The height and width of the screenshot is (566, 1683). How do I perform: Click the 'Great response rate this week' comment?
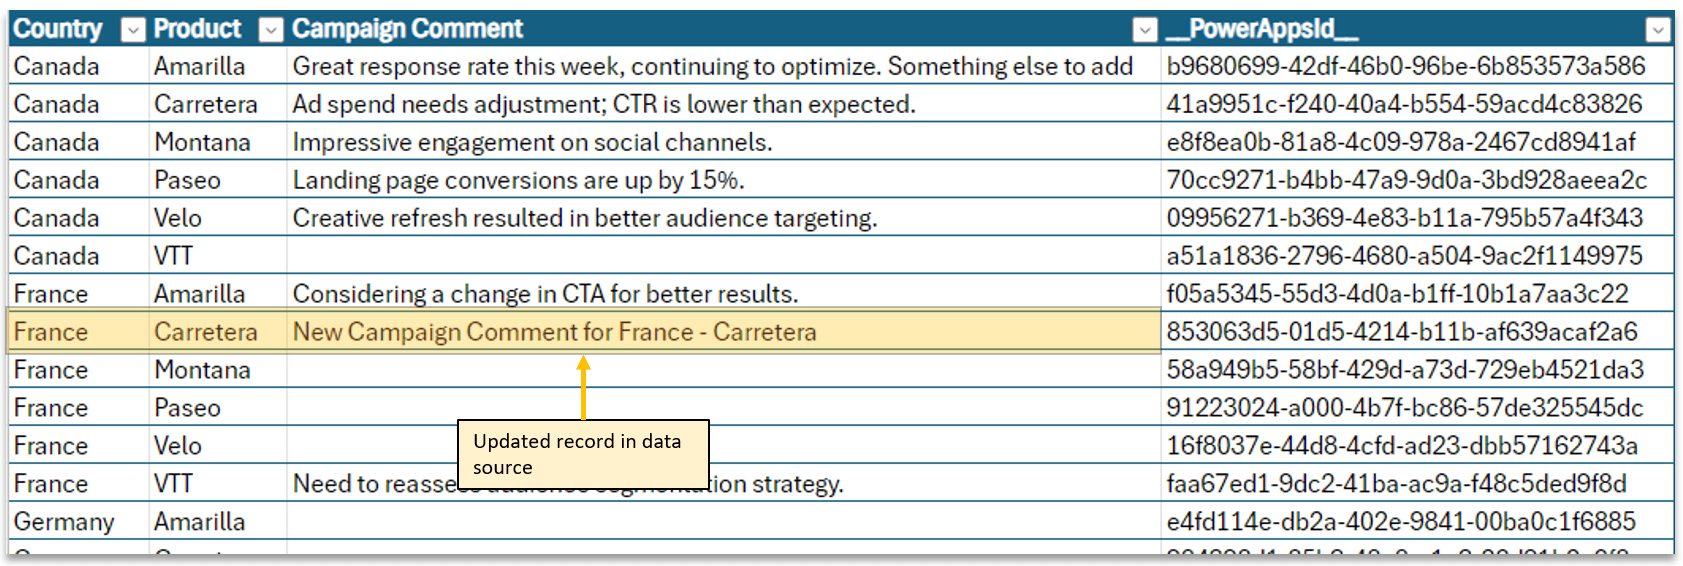712,67
